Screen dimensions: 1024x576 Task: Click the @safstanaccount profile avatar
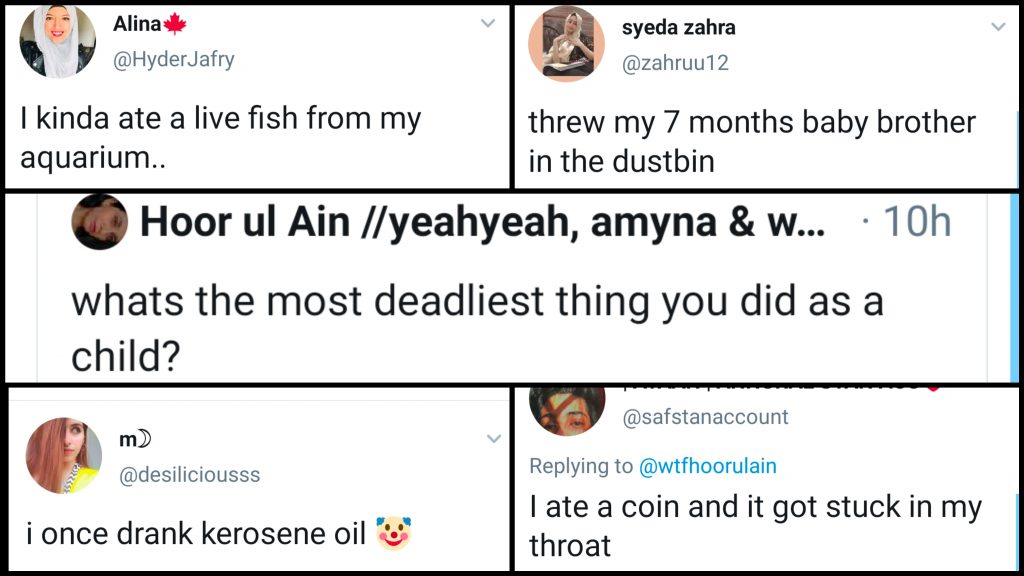567,408
